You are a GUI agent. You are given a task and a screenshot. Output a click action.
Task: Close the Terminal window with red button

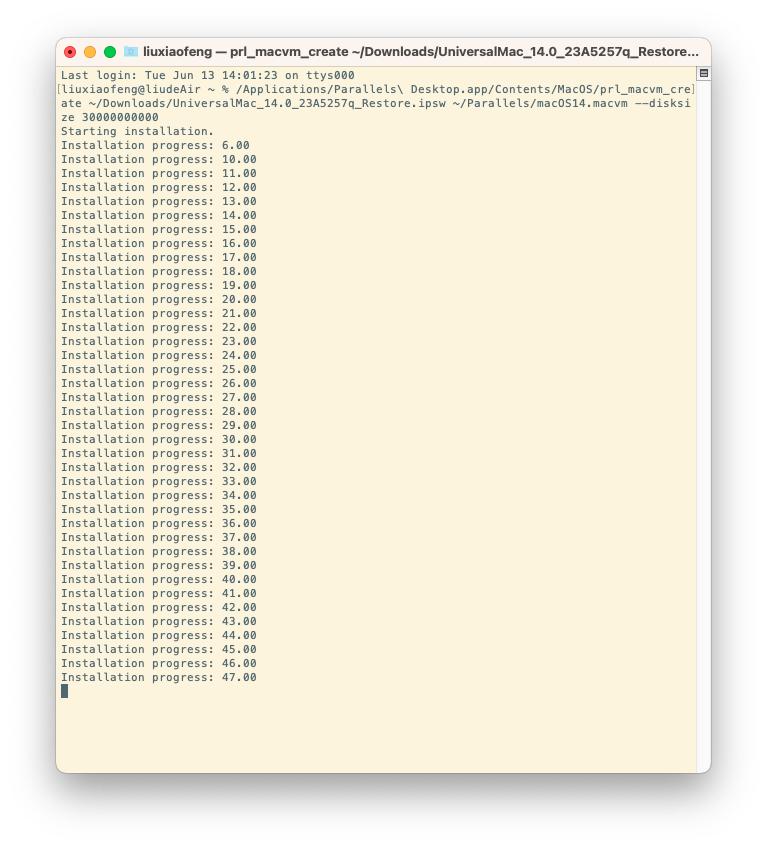tap(70, 52)
